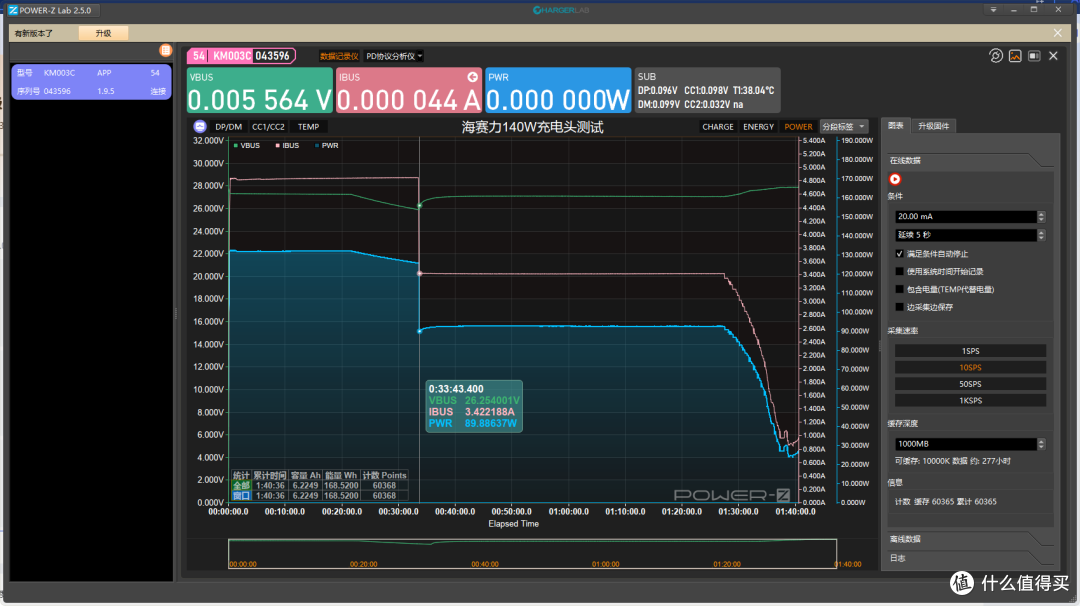The height and width of the screenshot is (606, 1080).
Task: Click the orange device list icon
Action: pos(165,50)
